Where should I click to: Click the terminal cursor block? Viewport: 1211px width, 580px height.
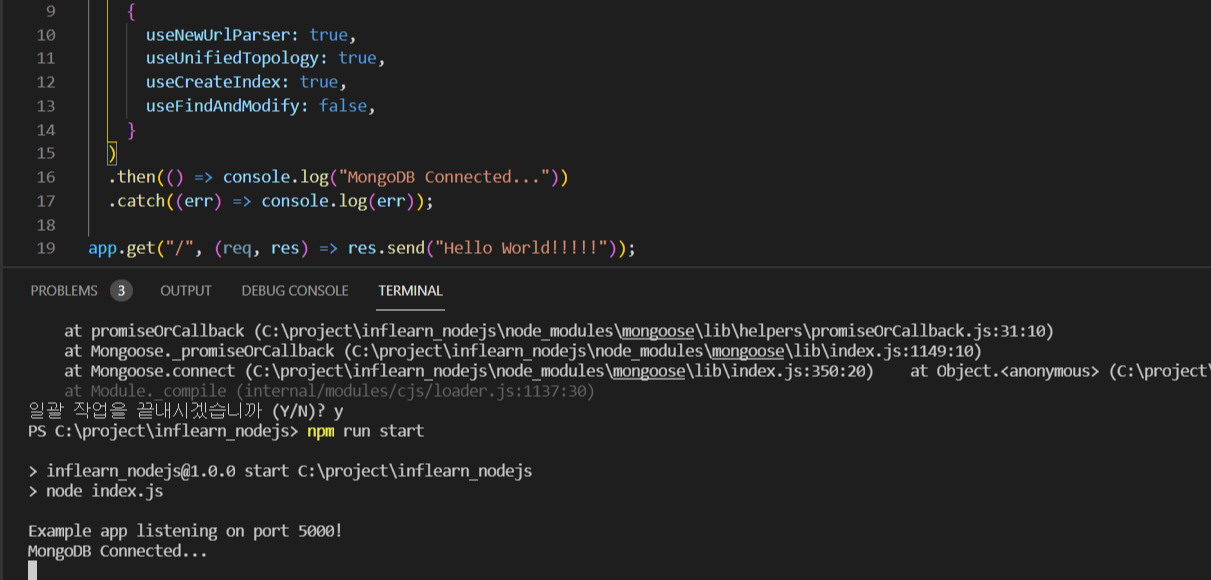[32, 570]
